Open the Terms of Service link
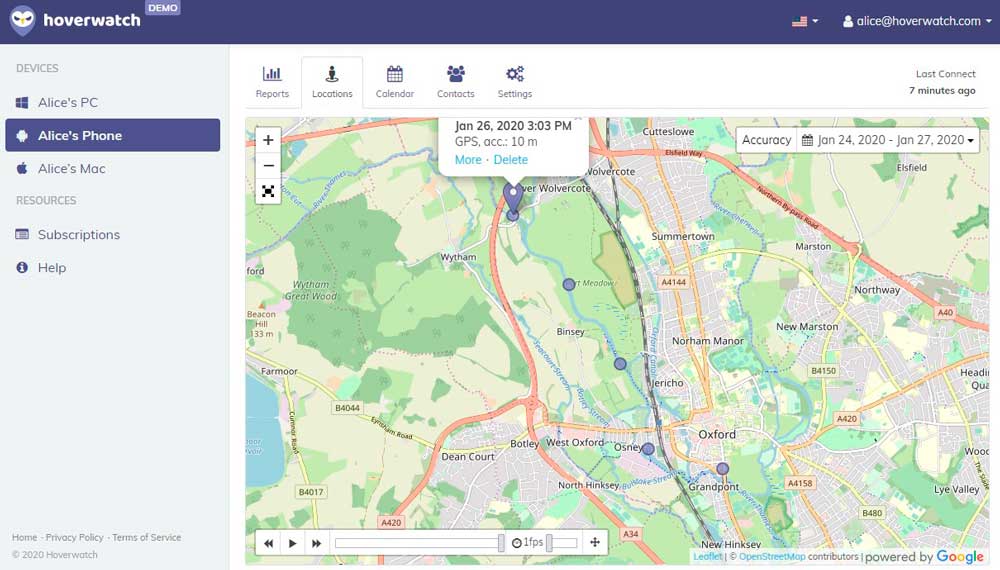Image resolution: width=1000 pixels, height=570 pixels. [x=147, y=537]
